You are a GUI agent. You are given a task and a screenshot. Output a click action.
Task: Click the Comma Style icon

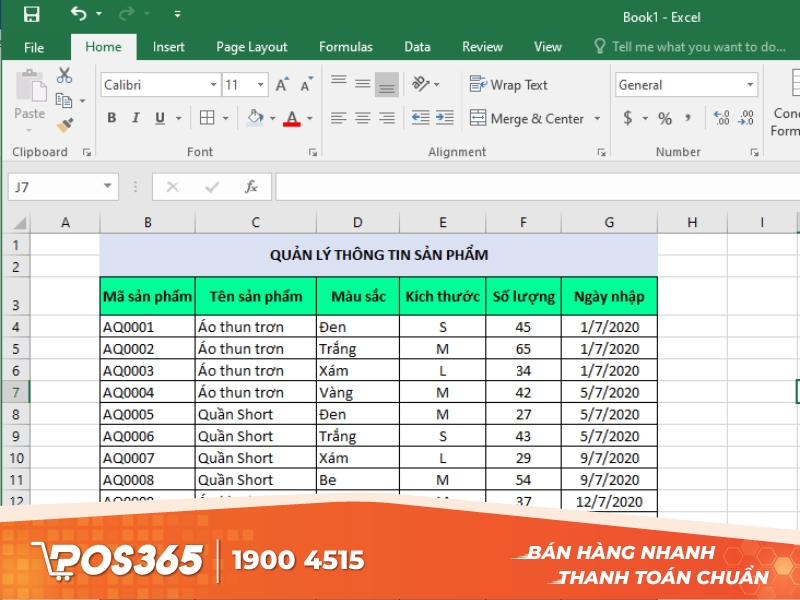tap(688, 118)
